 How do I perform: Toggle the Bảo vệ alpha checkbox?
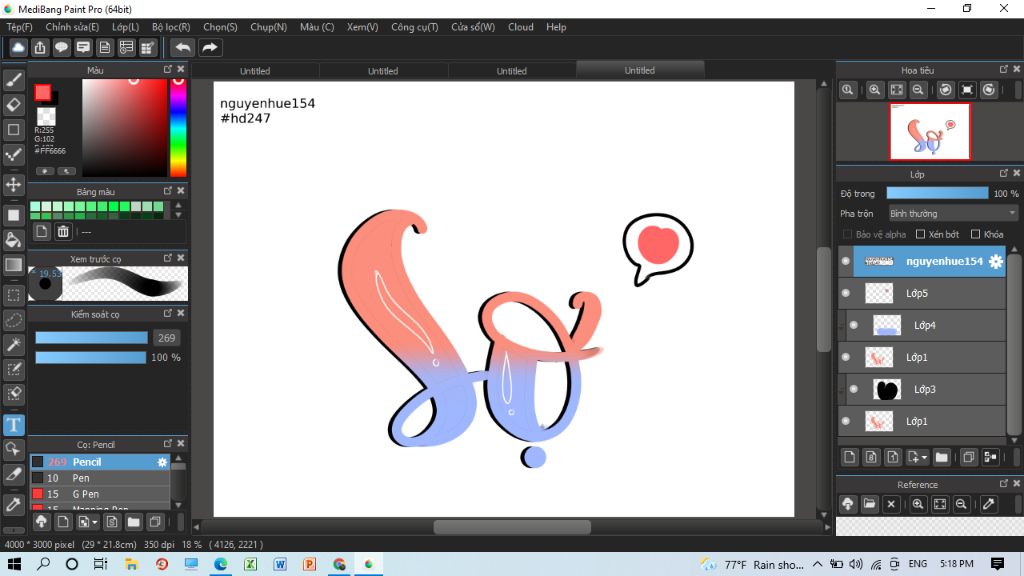coord(848,234)
